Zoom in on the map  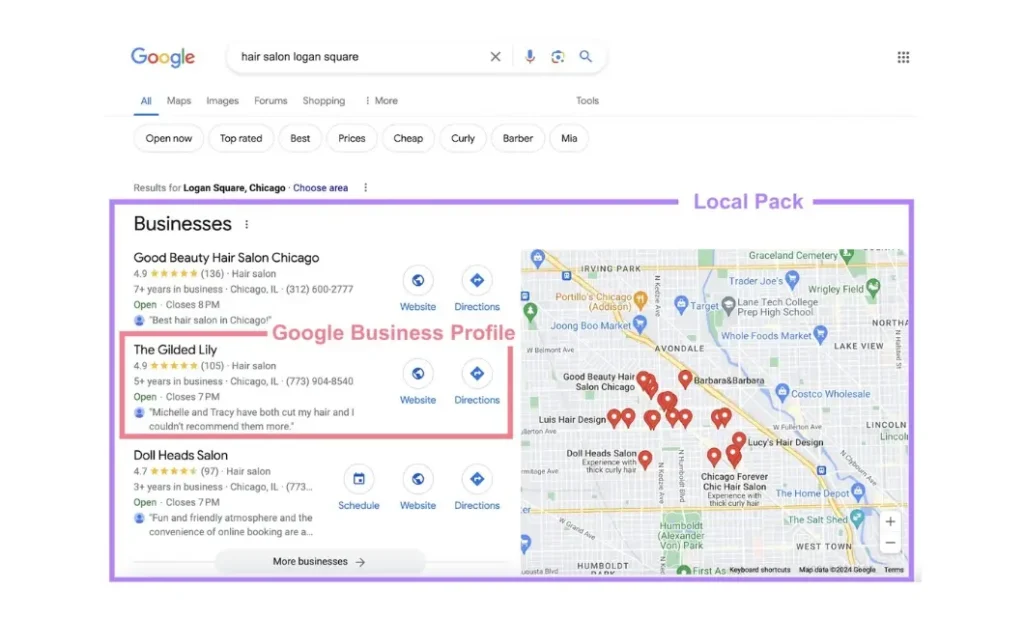890,522
